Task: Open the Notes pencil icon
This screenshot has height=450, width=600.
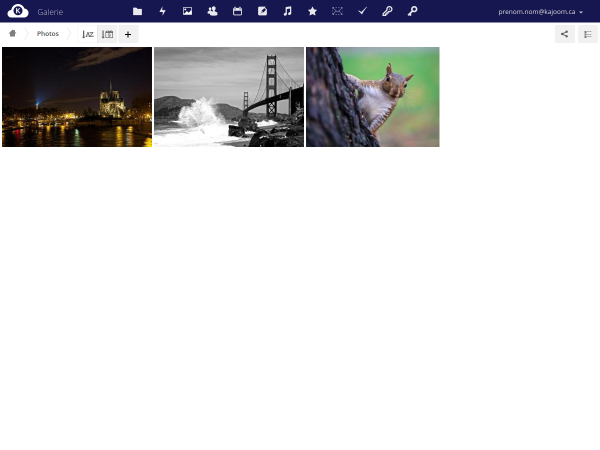Action: coord(262,11)
